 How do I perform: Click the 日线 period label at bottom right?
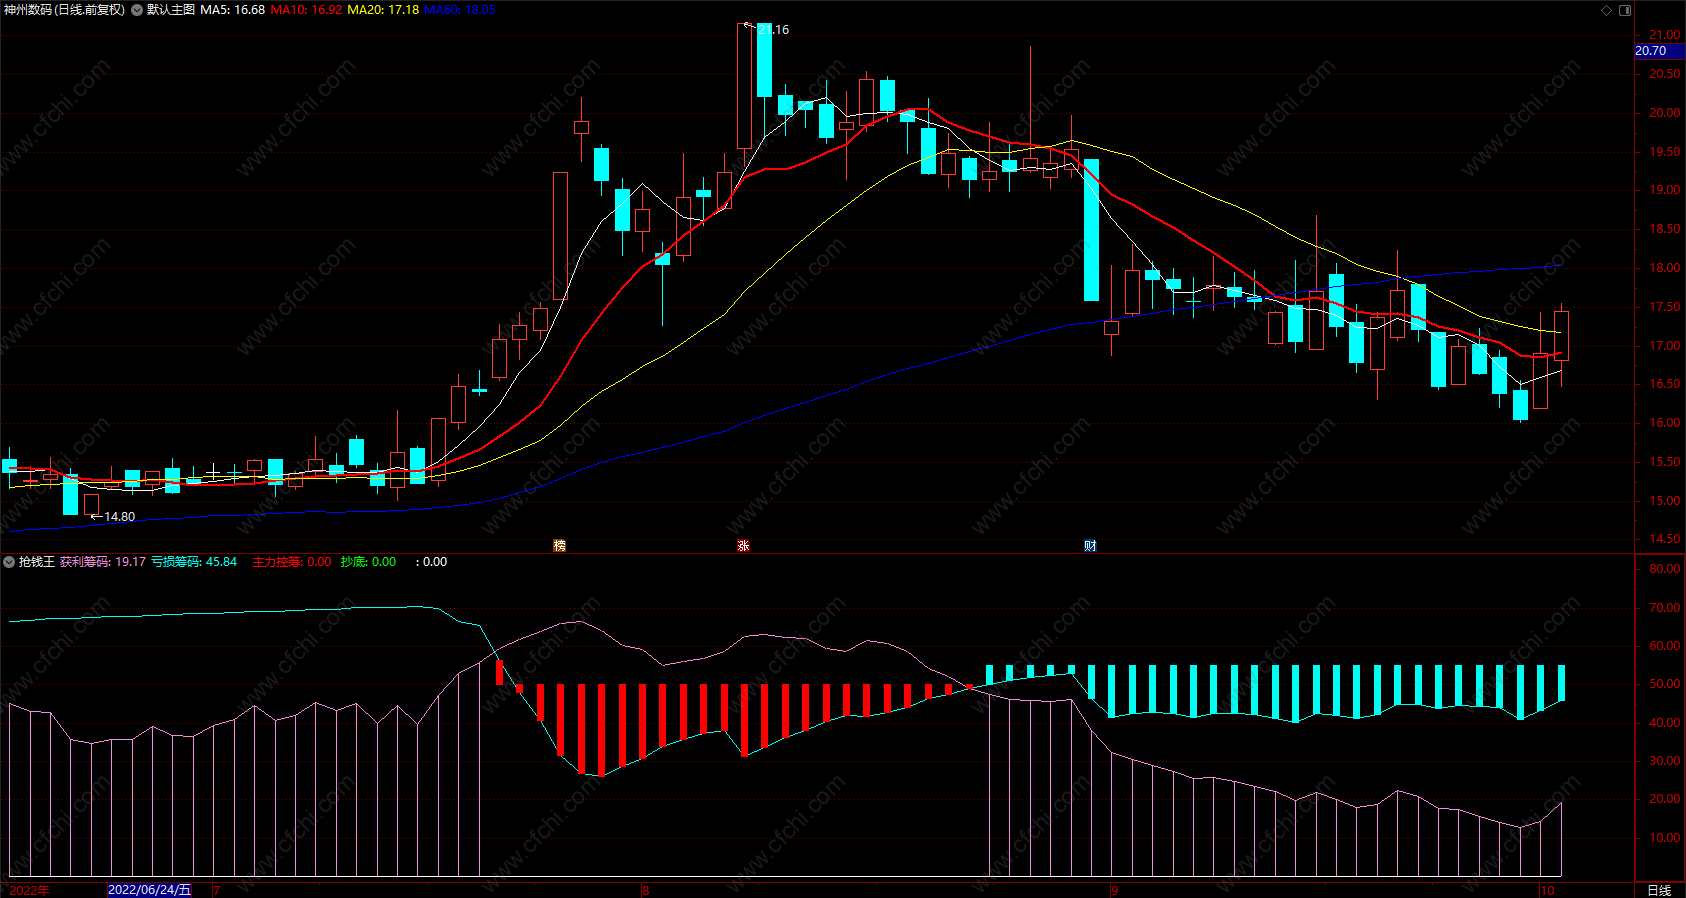point(1659,890)
